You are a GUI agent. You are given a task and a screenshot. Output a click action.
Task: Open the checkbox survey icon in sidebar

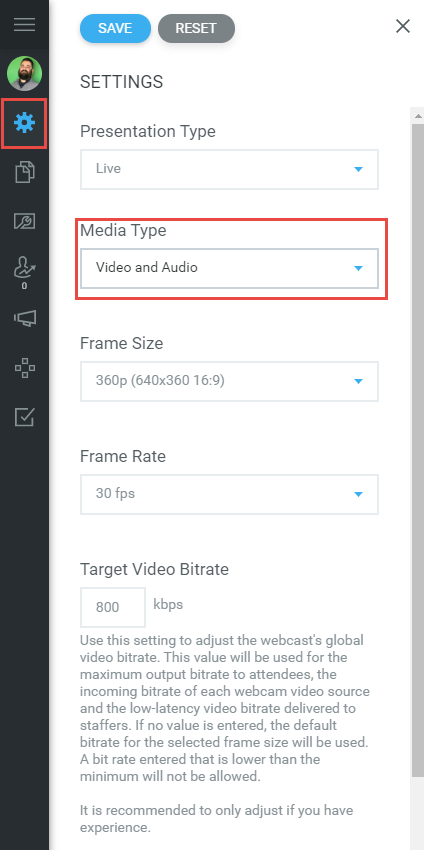[x=24, y=417]
